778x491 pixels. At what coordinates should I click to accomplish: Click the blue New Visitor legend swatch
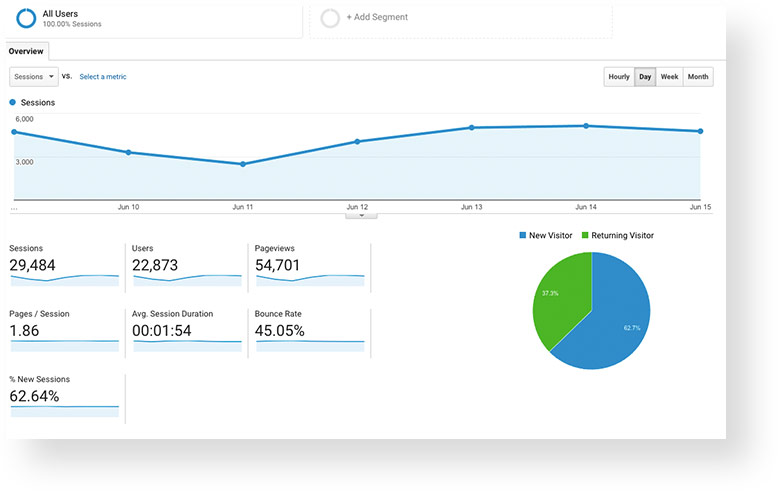522,236
